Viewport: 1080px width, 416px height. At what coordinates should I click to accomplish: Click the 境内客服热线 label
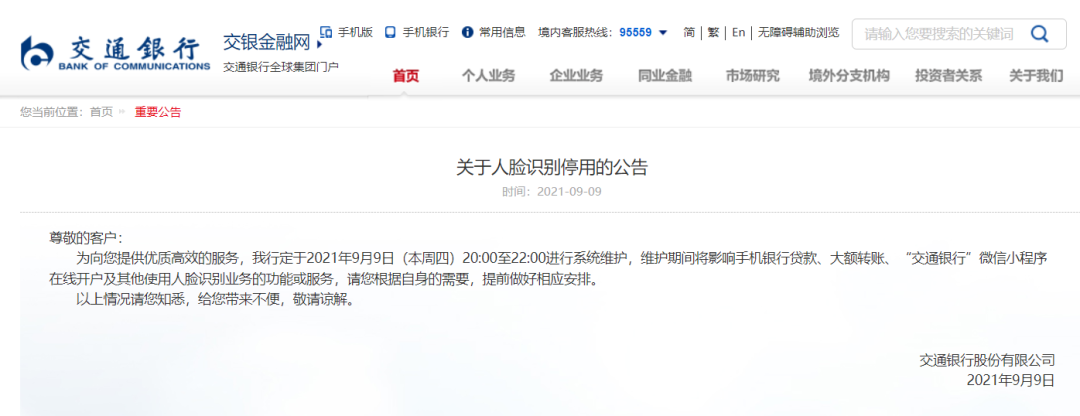coord(575,32)
